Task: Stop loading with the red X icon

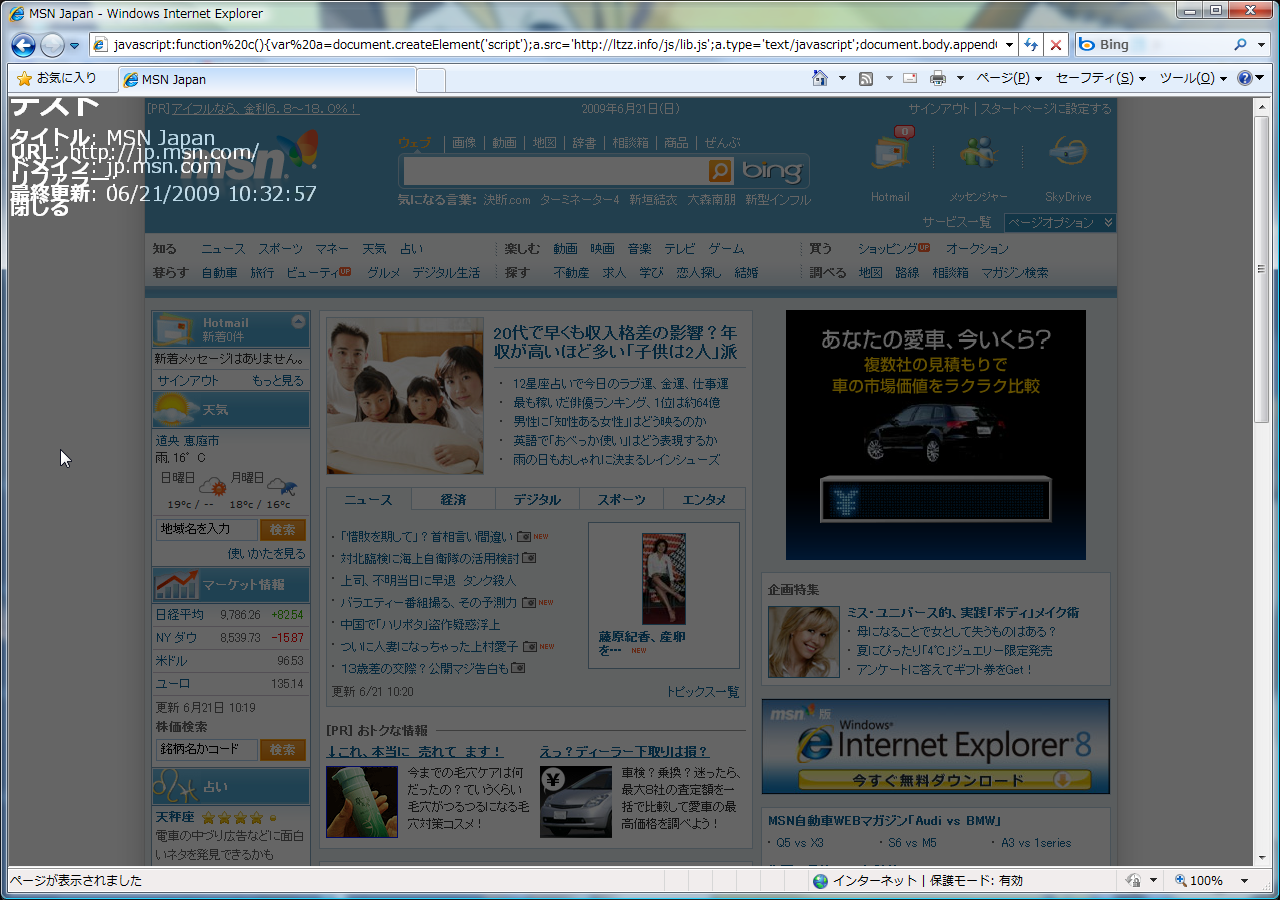Action: (1056, 45)
